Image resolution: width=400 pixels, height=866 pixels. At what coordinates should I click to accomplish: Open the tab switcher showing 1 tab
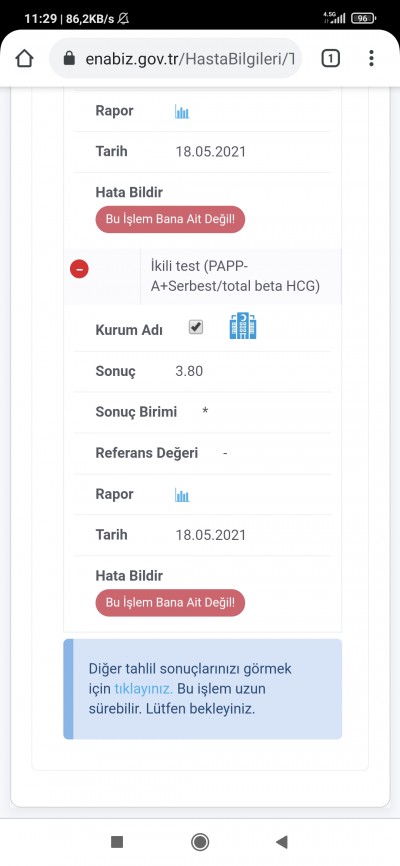click(330, 59)
